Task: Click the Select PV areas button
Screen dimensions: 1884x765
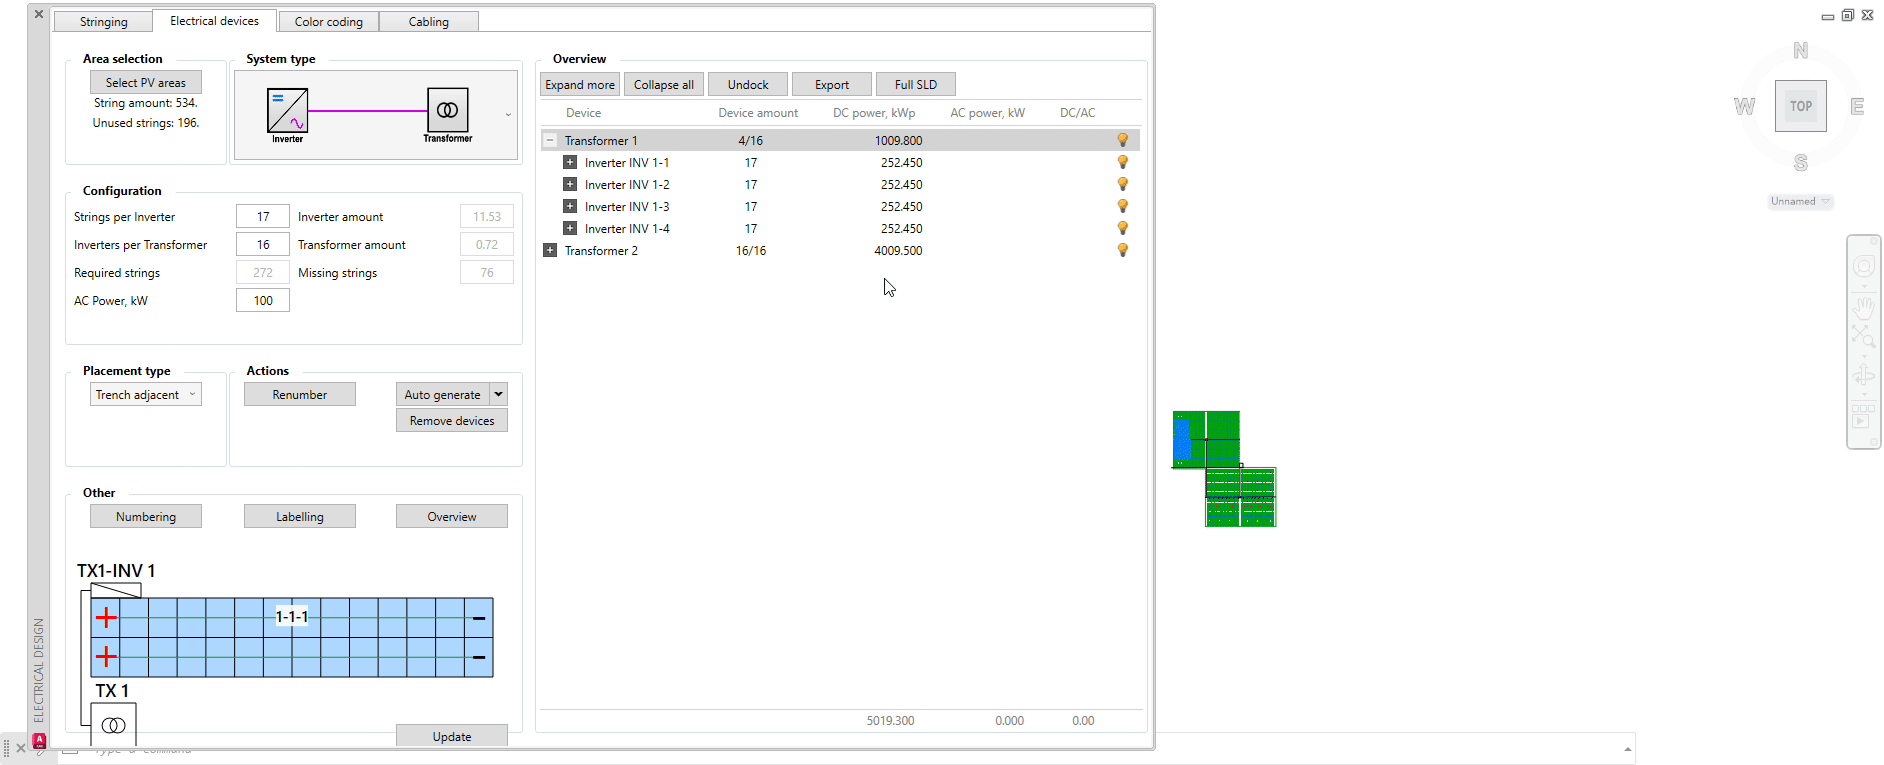Action: pos(146,83)
